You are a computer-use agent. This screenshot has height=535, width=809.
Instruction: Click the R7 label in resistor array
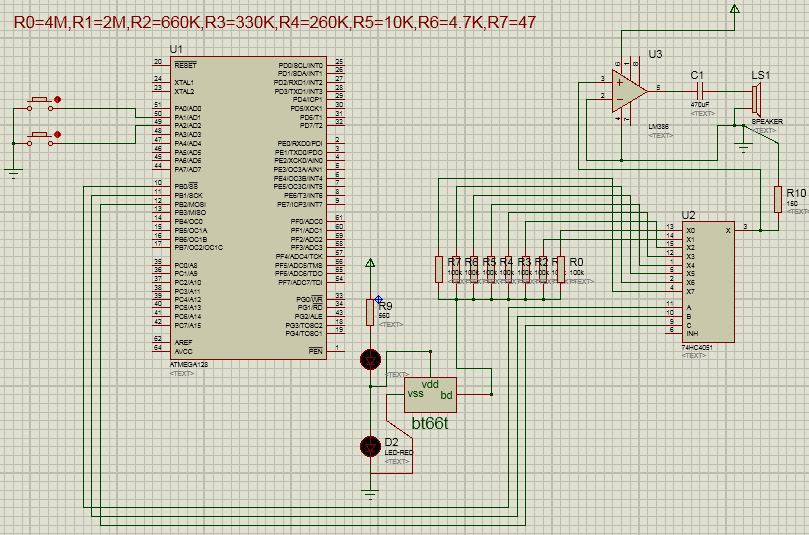point(454,262)
